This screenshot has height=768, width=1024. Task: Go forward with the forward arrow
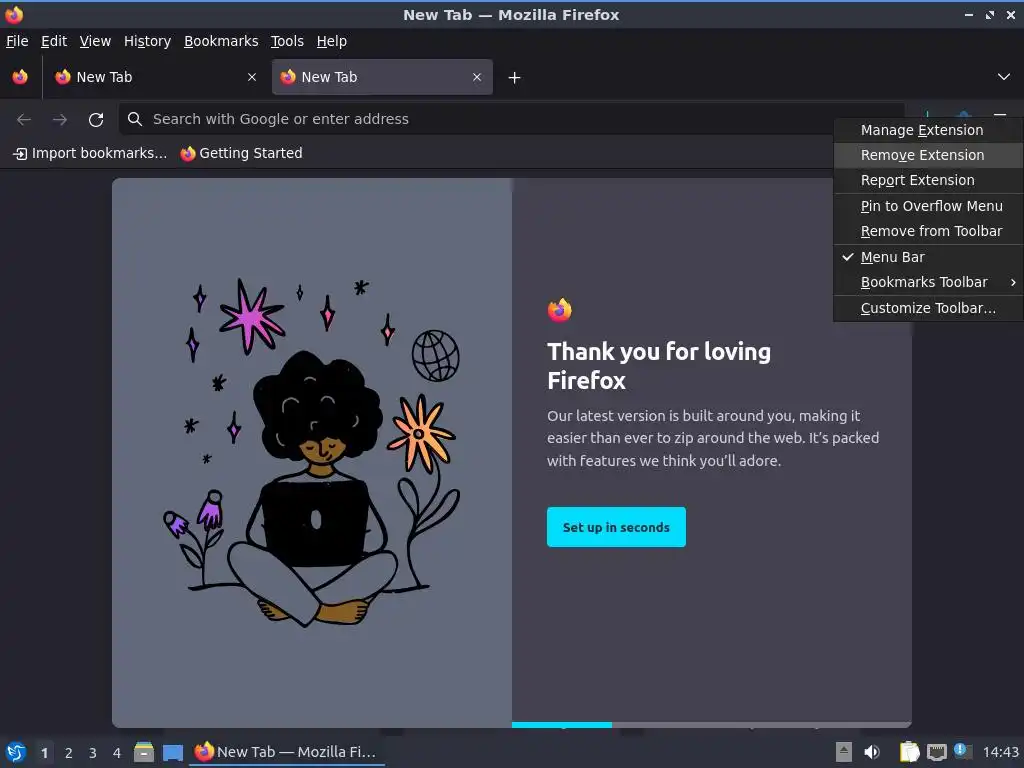(x=60, y=120)
